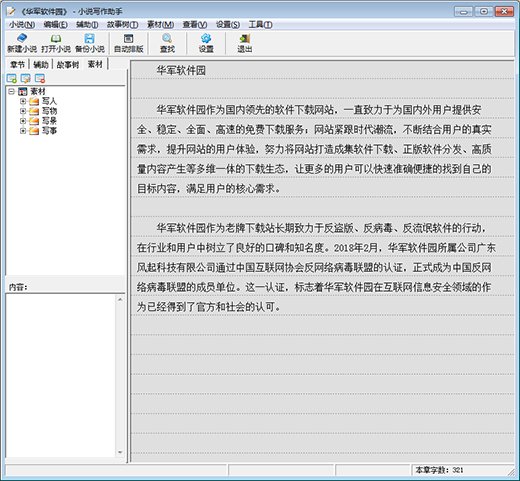
Task: Open the 设置(S) menu
Action: pos(228,25)
